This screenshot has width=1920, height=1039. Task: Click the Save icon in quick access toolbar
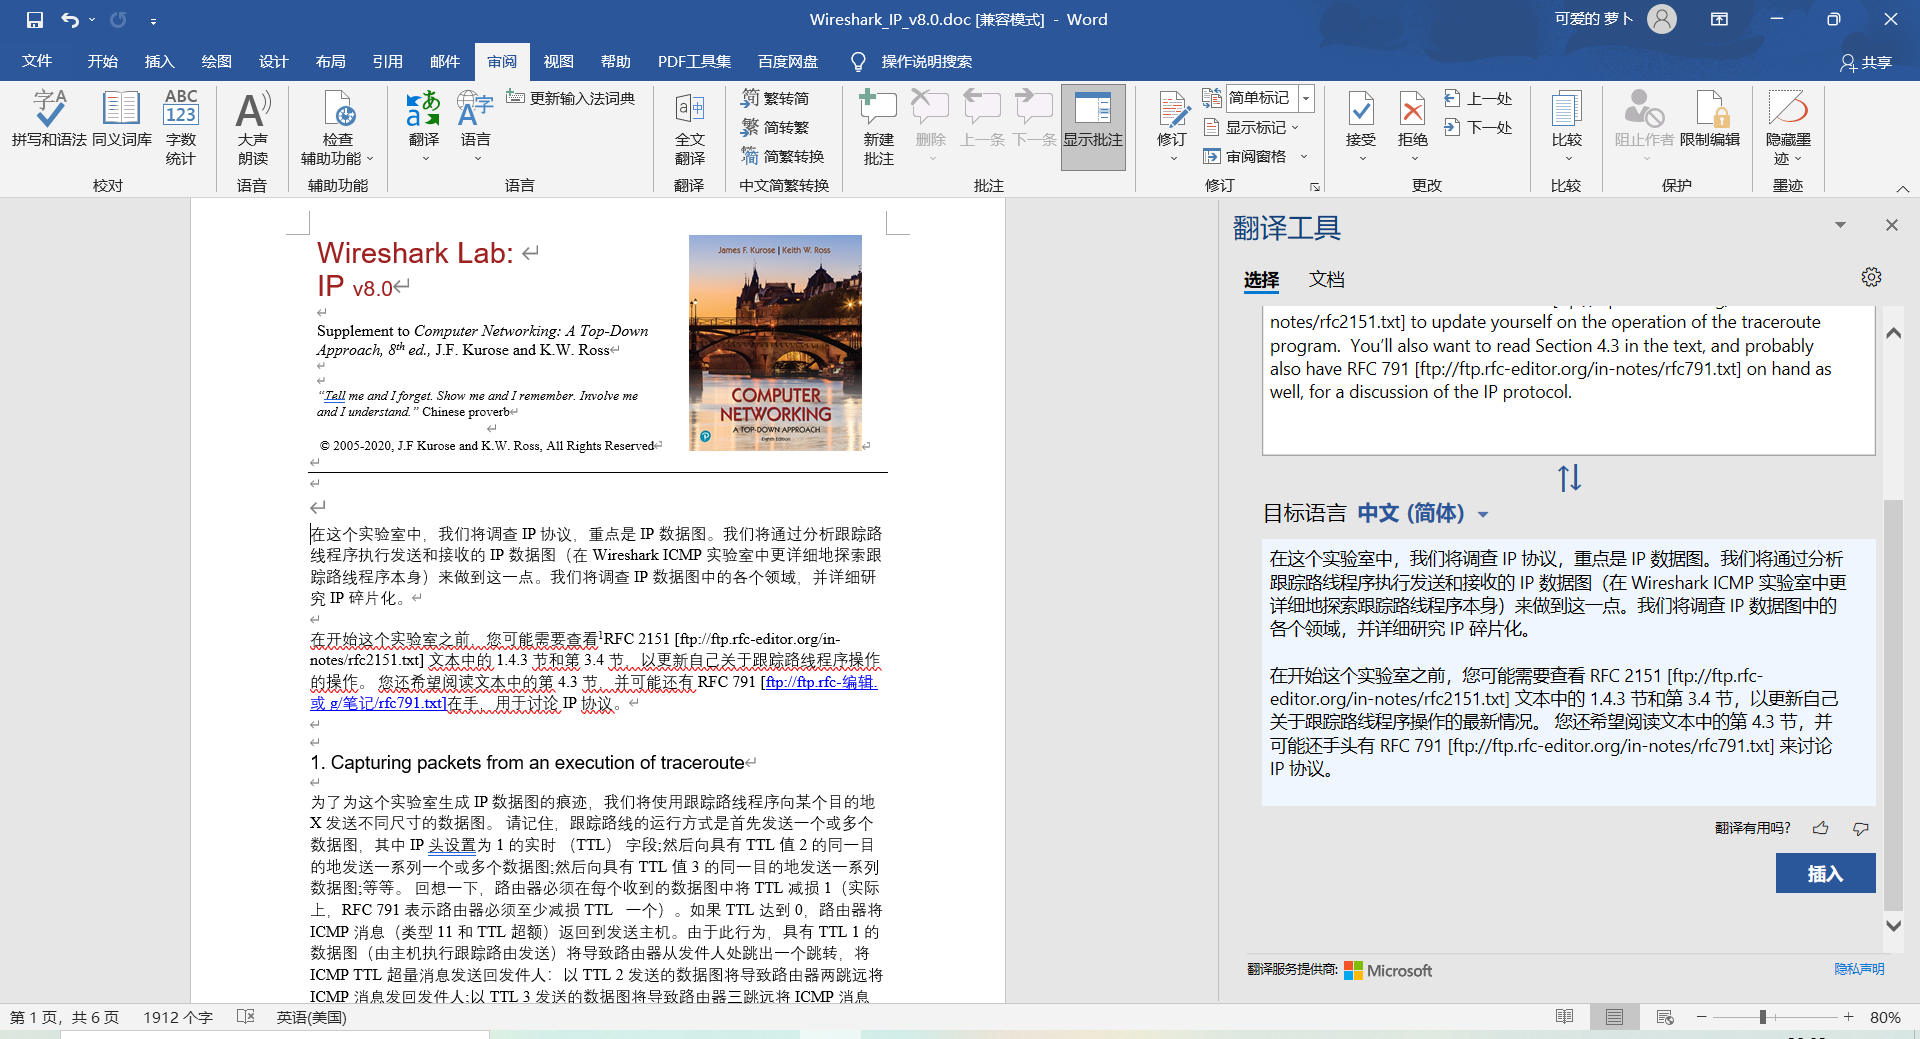[x=35, y=19]
